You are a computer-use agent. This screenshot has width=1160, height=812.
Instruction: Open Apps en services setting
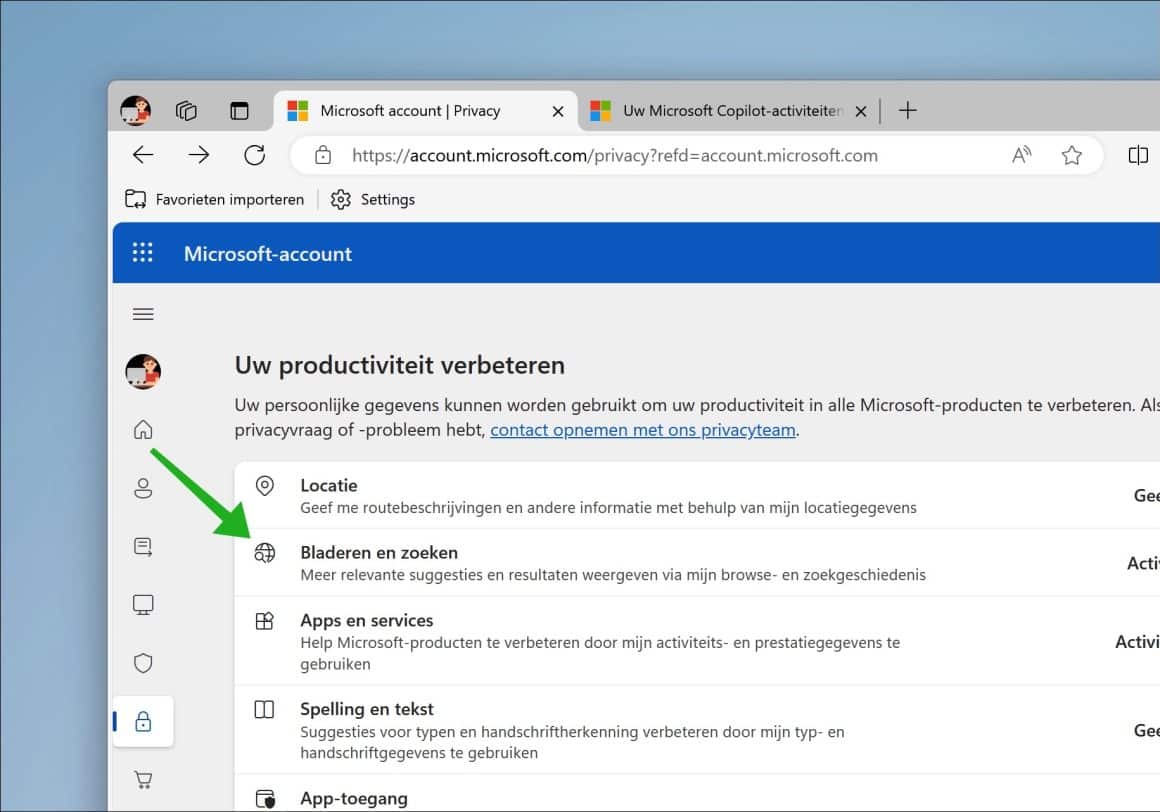coord(366,620)
